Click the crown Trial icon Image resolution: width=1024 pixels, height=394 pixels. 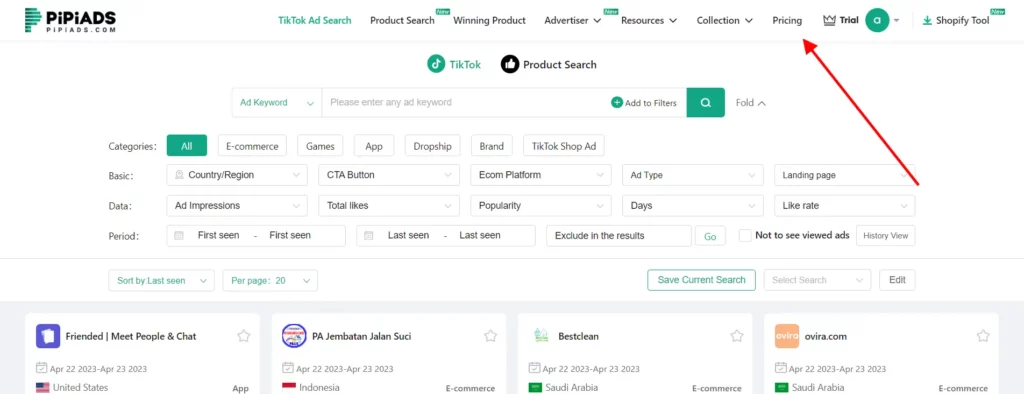(829, 20)
